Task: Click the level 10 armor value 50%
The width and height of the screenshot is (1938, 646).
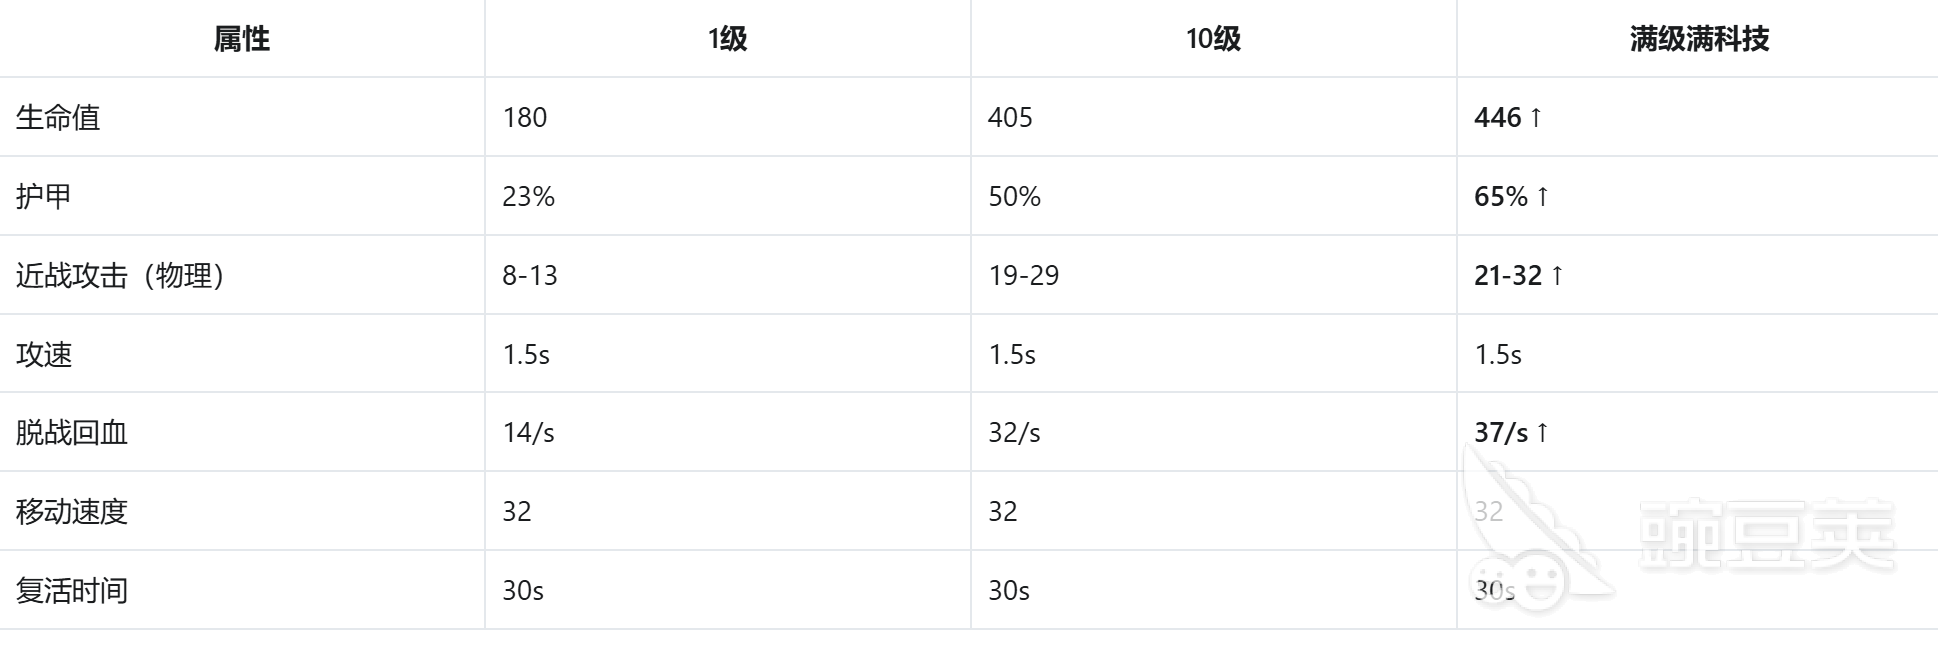Action: pyautogui.click(x=1015, y=196)
